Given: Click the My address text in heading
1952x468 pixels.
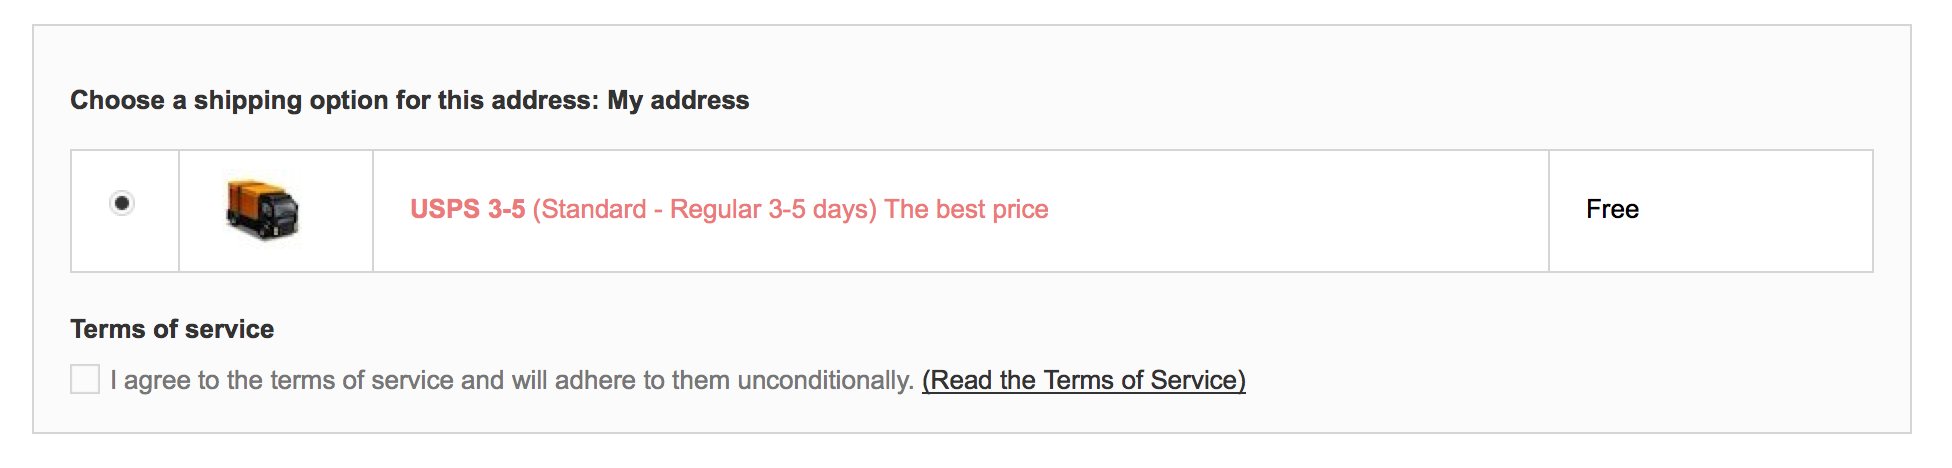Looking at the screenshot, I should point(678,100).
